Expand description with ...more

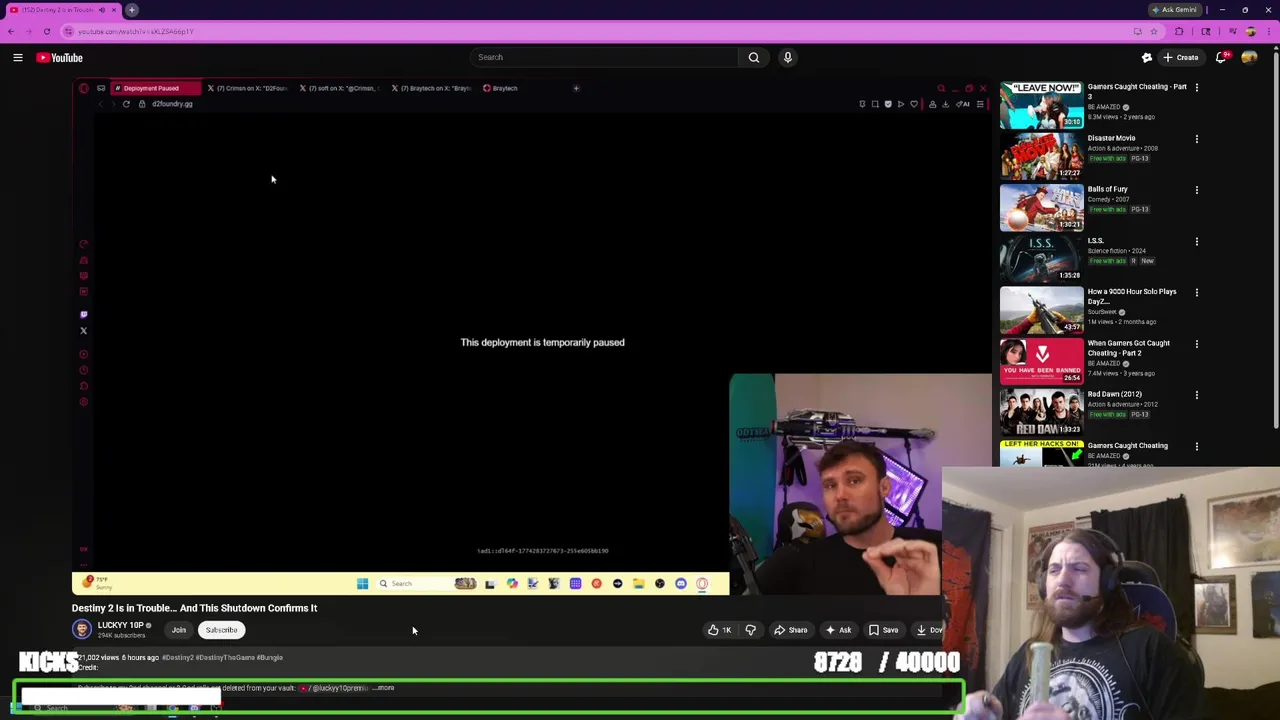[x=384, y=688]
